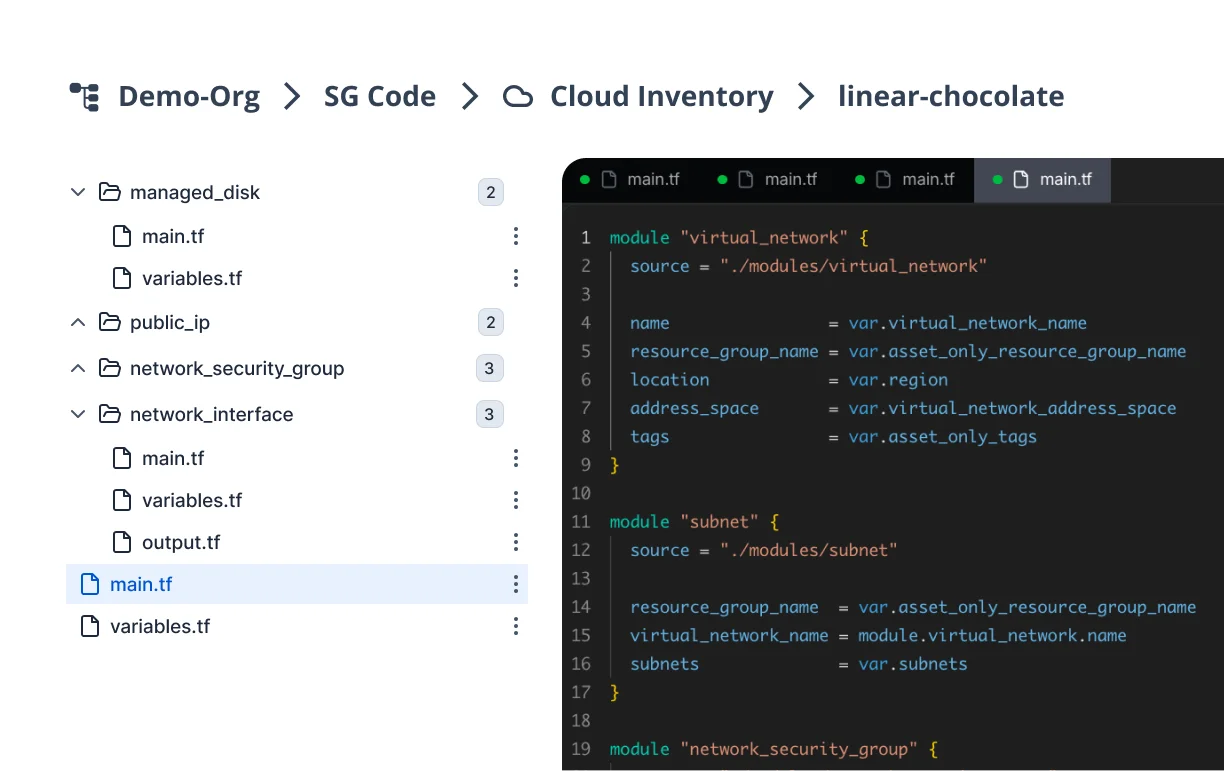Click the green dot on the active editor tab
Viewport: 1224px width, 771px height.
coord(997,180)
